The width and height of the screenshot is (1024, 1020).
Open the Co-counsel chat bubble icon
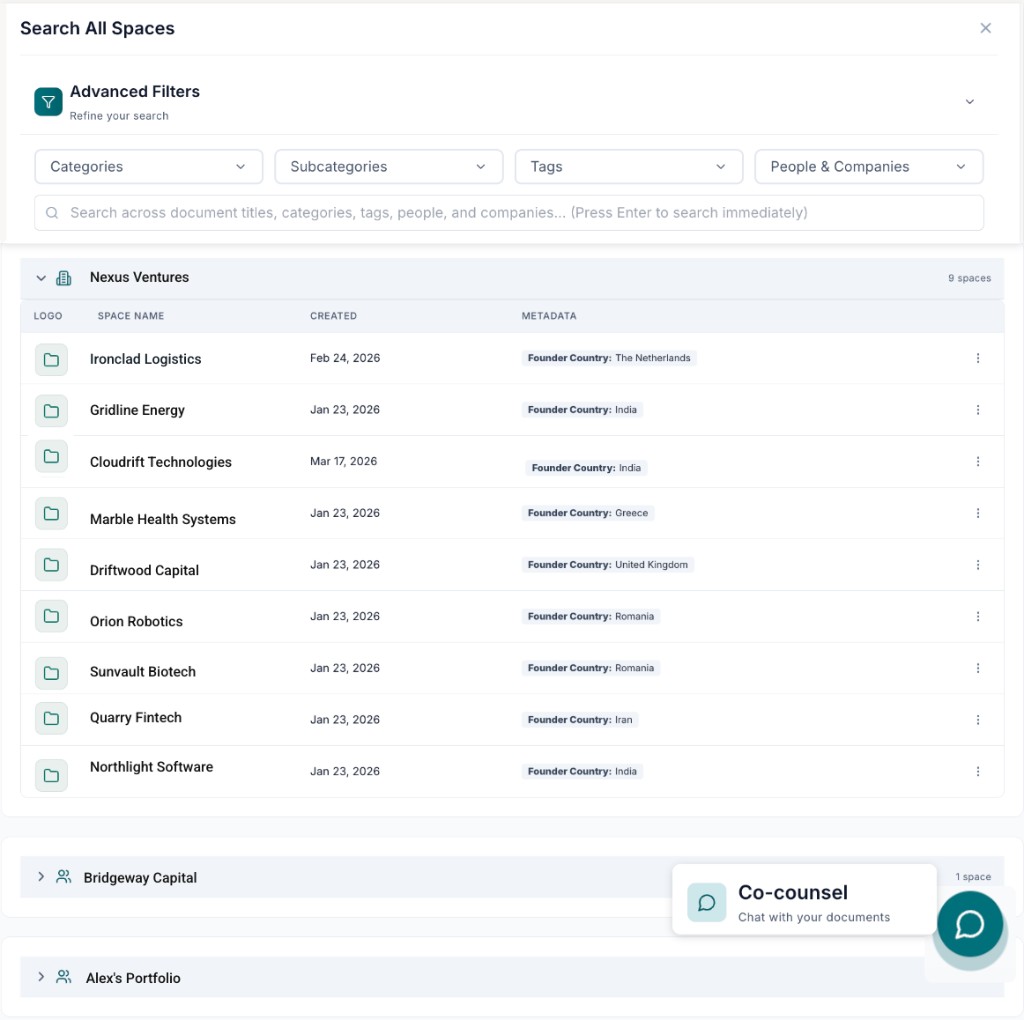[707, 902]
